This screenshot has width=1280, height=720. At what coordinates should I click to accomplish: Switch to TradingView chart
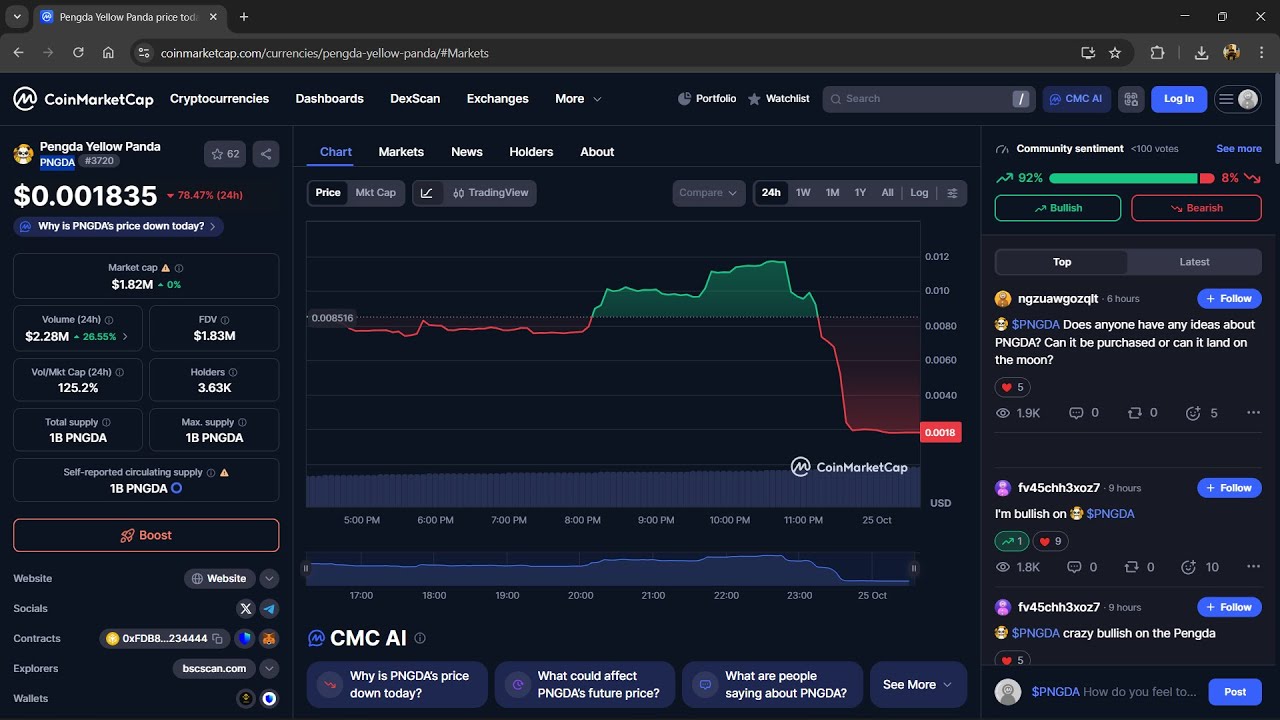click(x=490, y=193)
